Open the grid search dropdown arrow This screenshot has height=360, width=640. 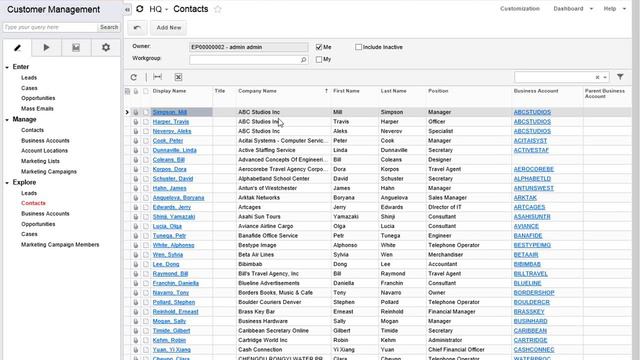point(605,77)
